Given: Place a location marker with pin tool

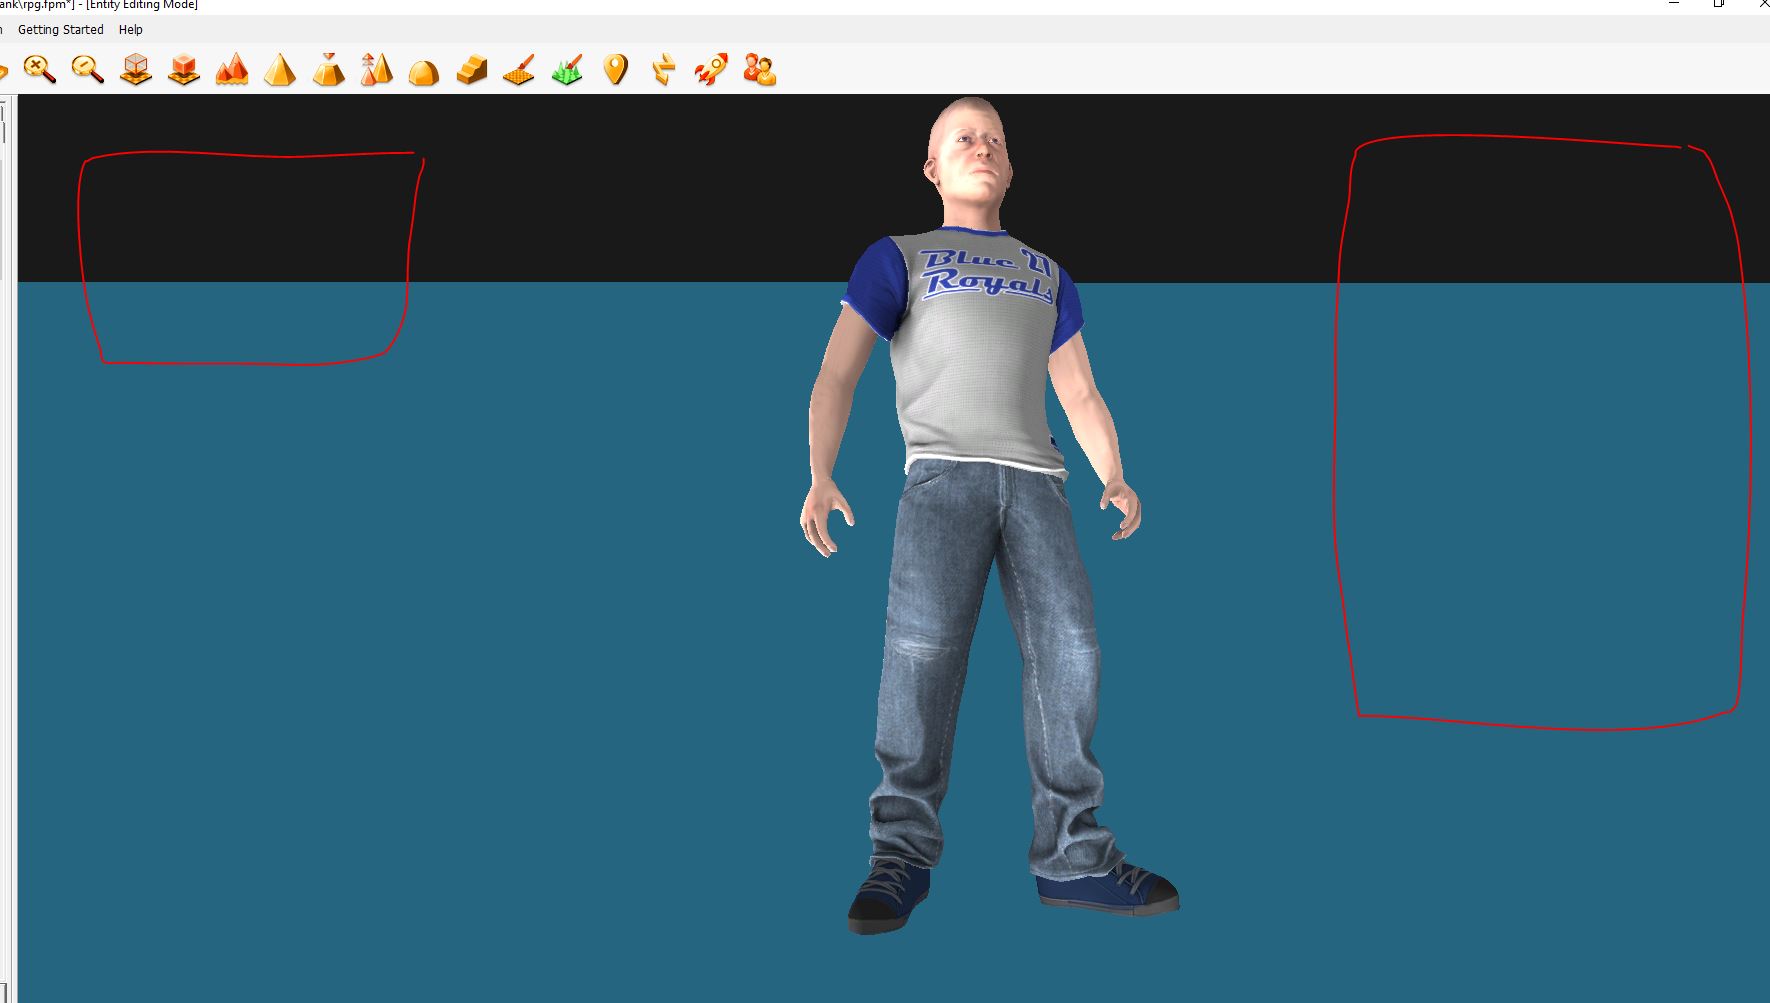Looking at the screenshot, I should pyautogui.click(x=614, y=70).
